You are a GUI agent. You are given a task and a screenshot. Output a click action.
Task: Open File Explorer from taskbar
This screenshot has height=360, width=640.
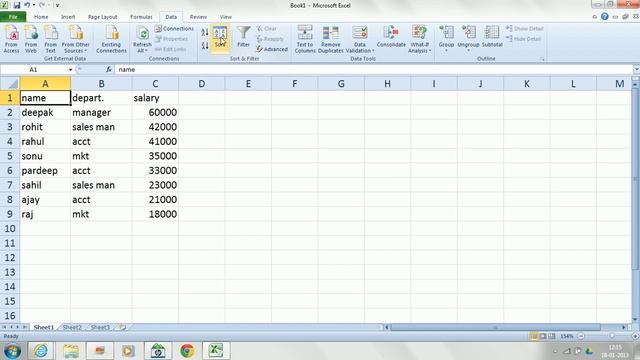pos(71,351)
